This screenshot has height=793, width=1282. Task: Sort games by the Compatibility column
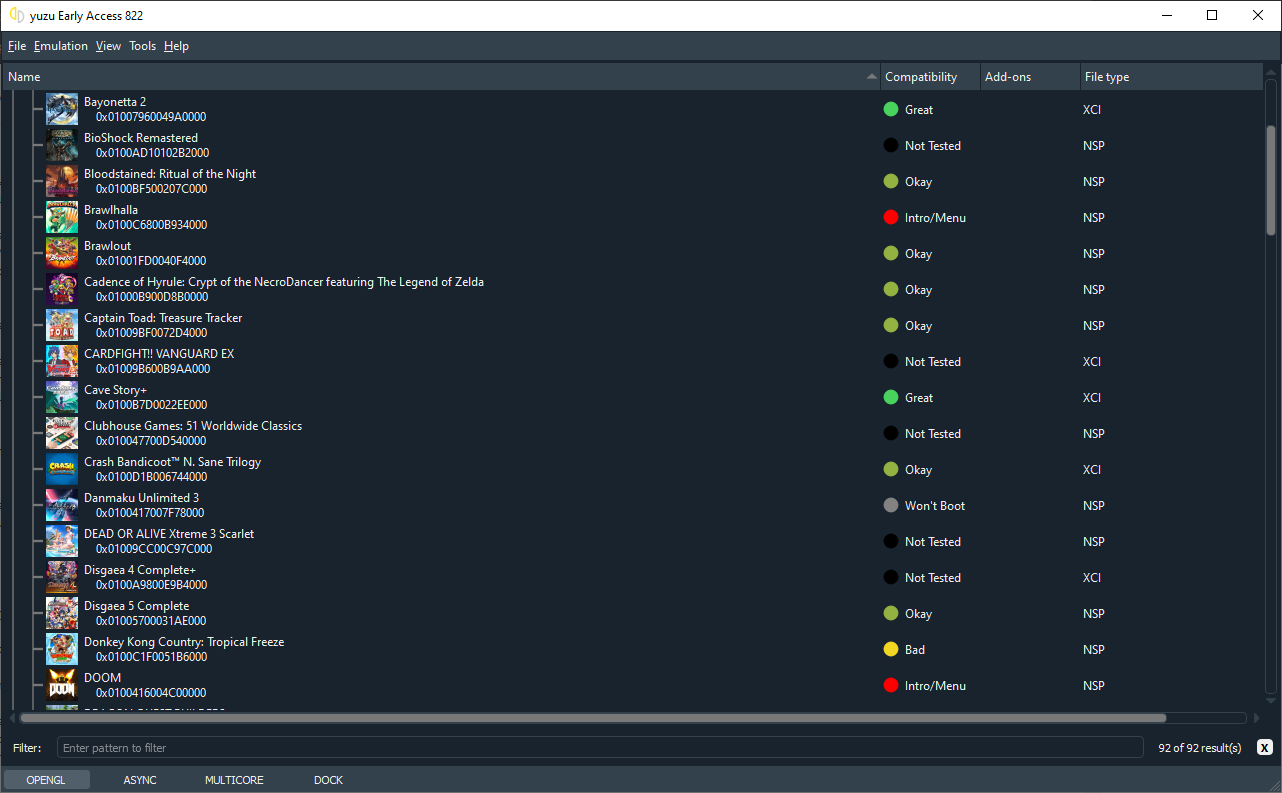point(930,77)
